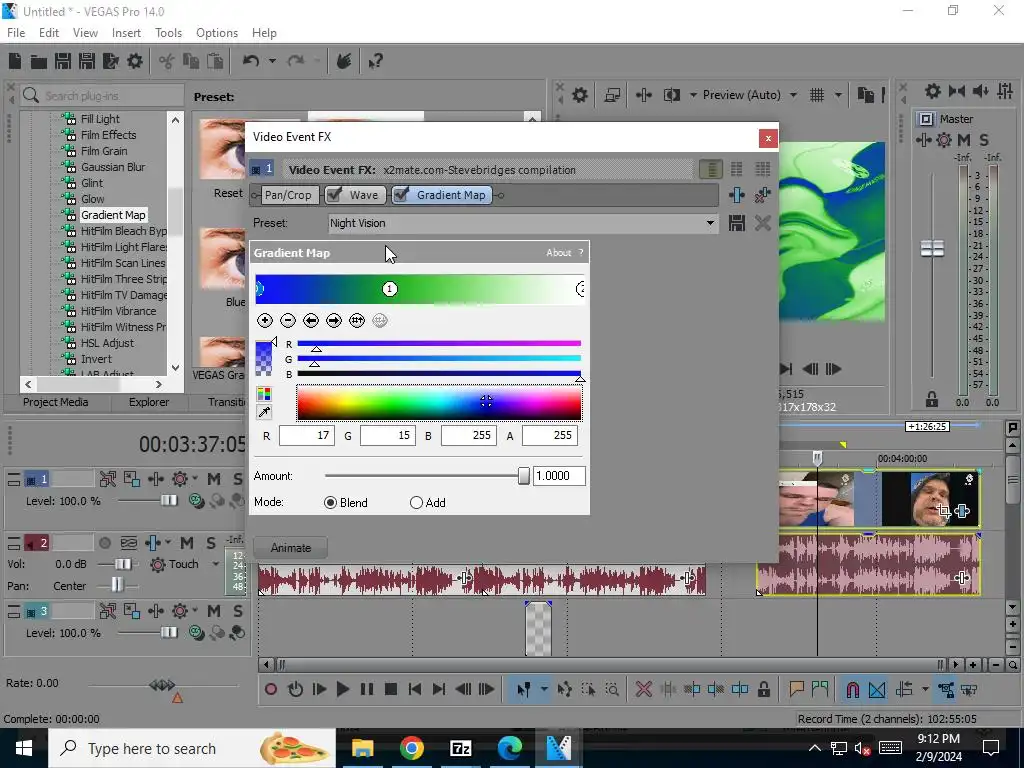Click the Normal Edit Tool arrow icon
1024x768 pixels.
[523, 689]
